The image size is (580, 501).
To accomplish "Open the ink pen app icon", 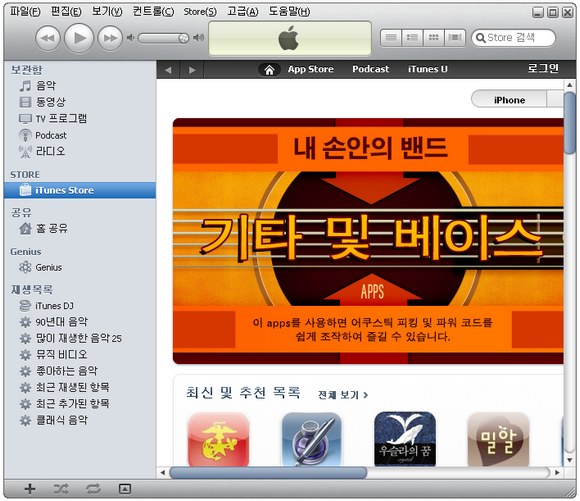I will pyautogui.click(x=311, y=440).
